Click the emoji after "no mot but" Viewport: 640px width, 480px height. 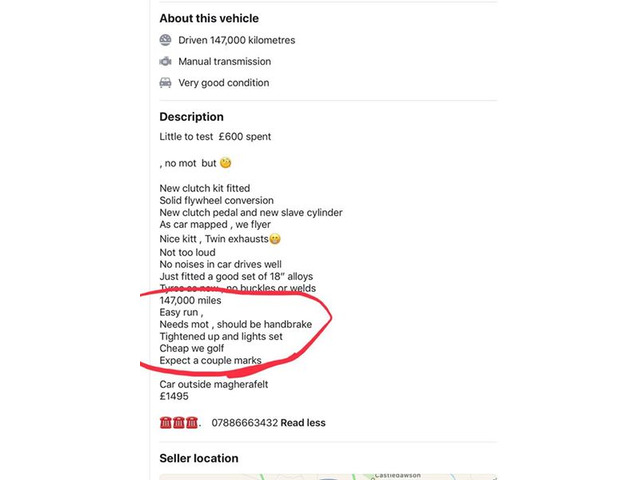point(226,163)
